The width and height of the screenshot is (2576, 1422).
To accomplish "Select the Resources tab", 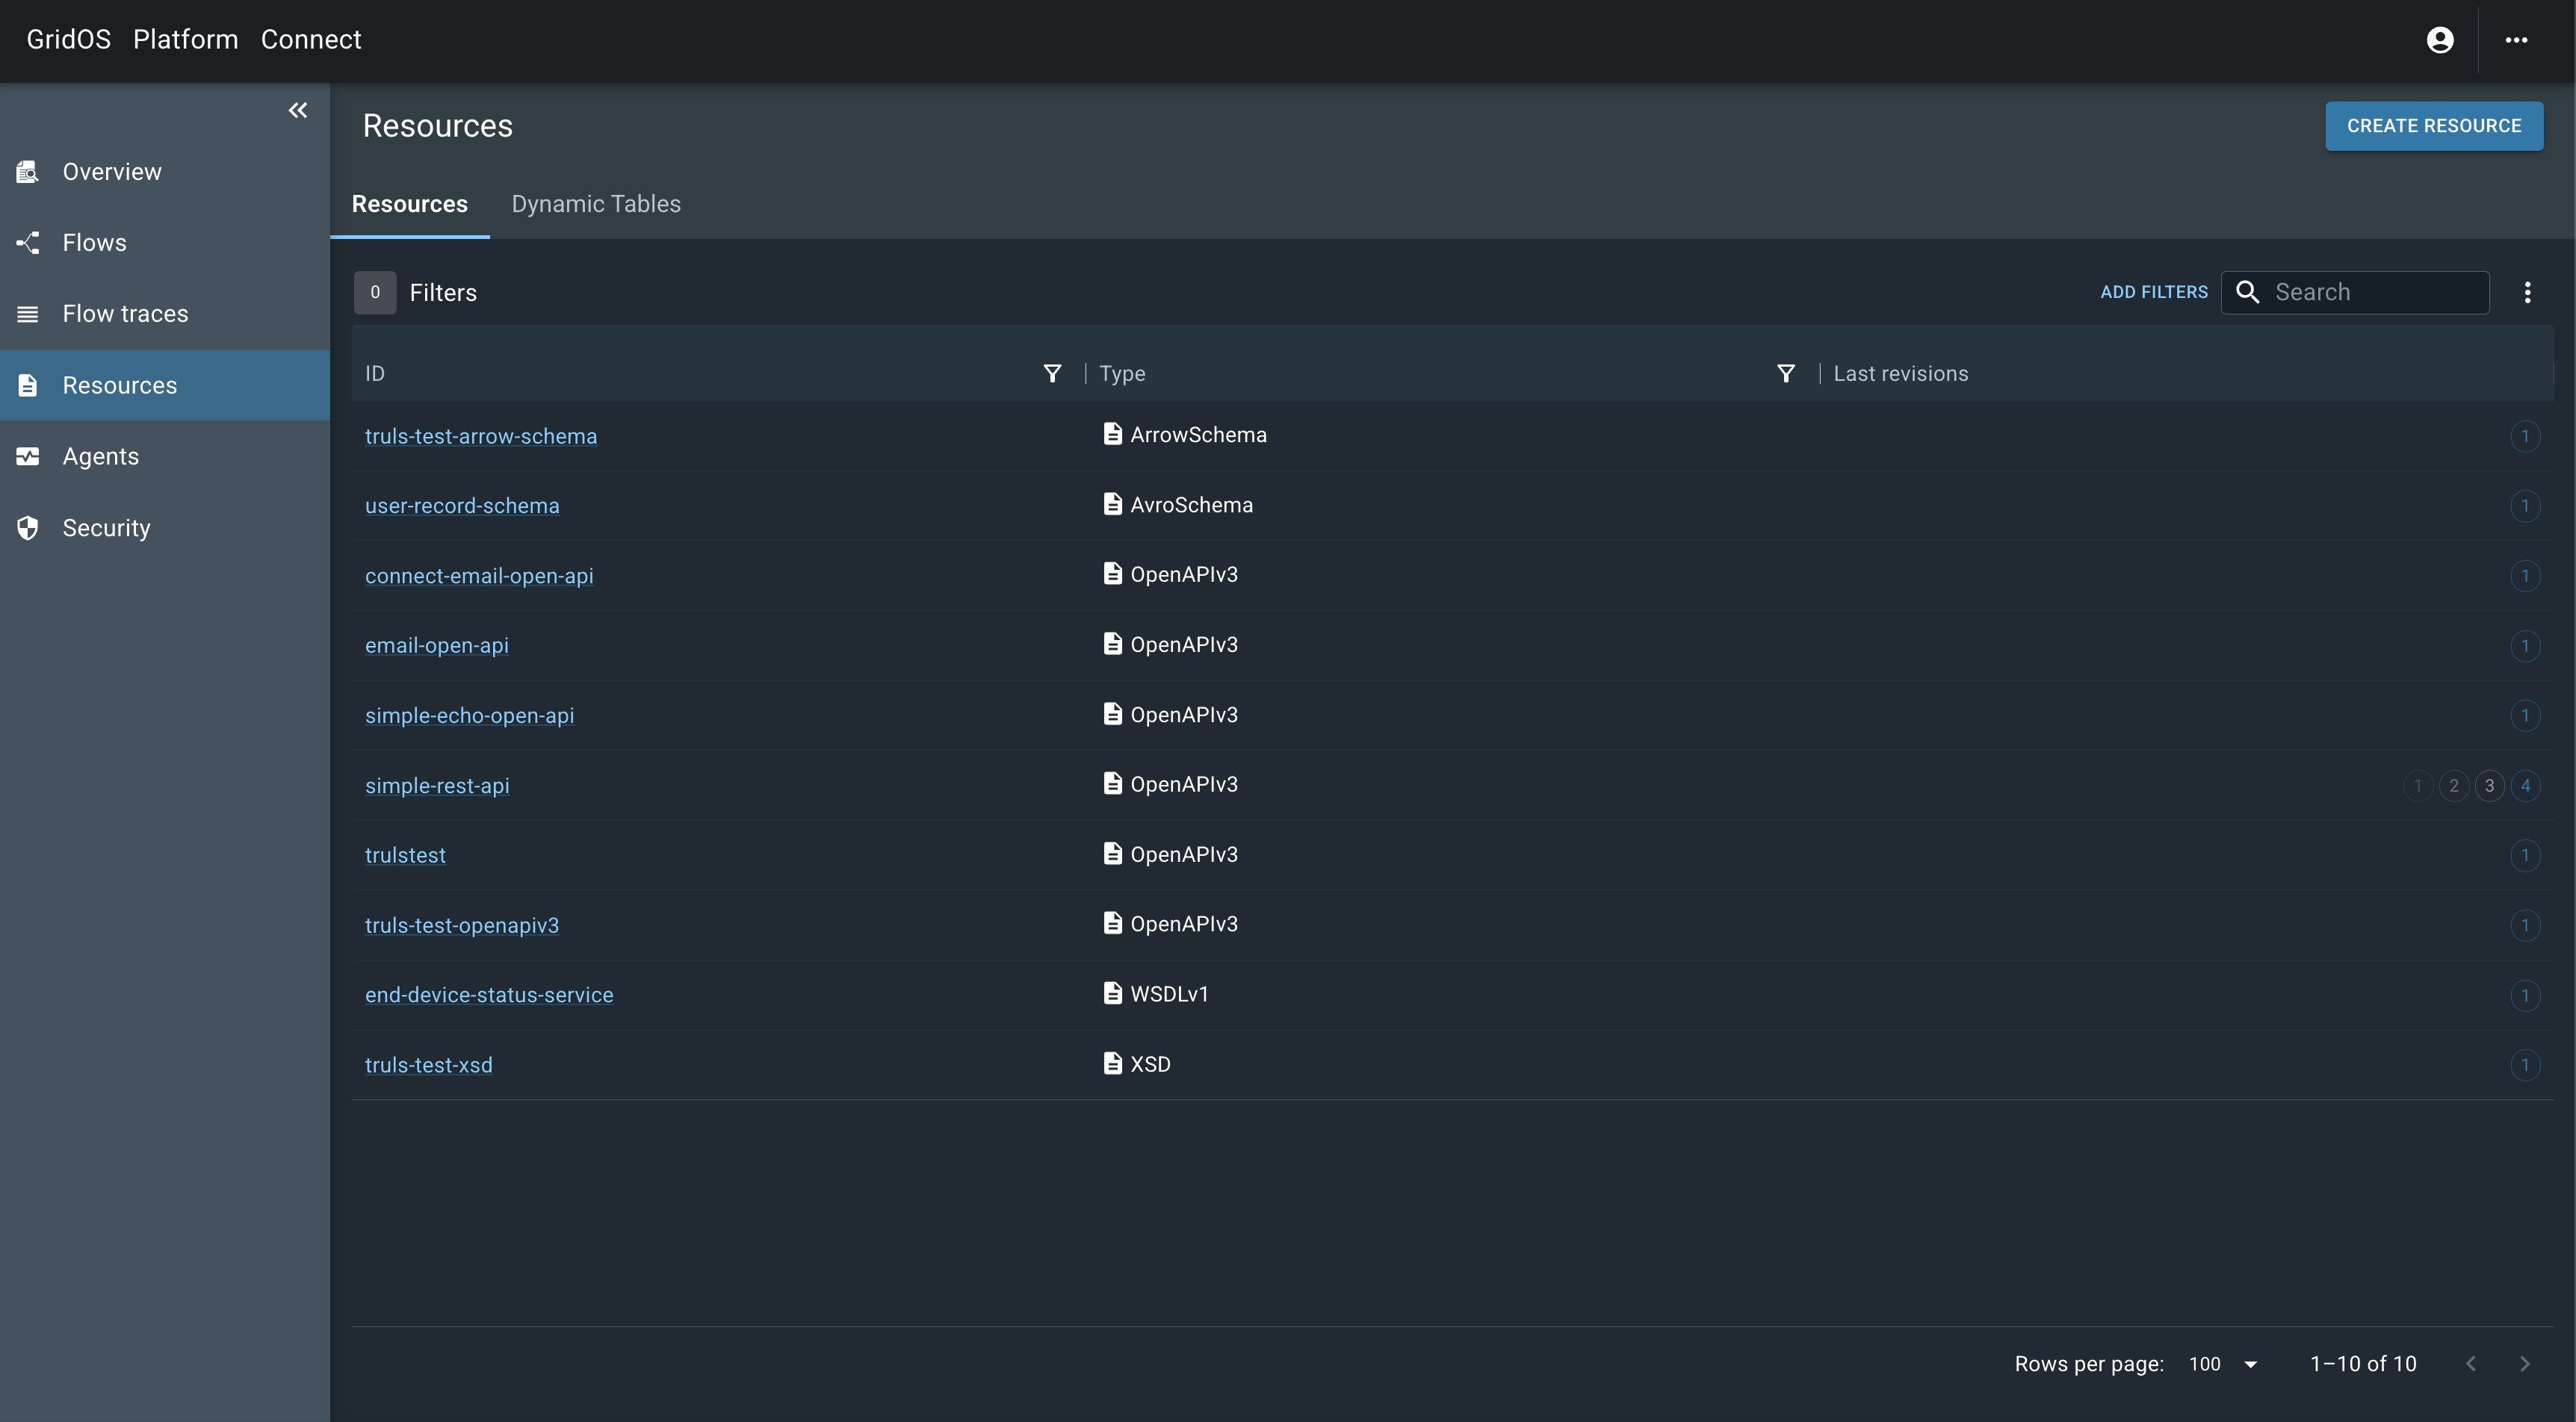I will click(410, 204).
